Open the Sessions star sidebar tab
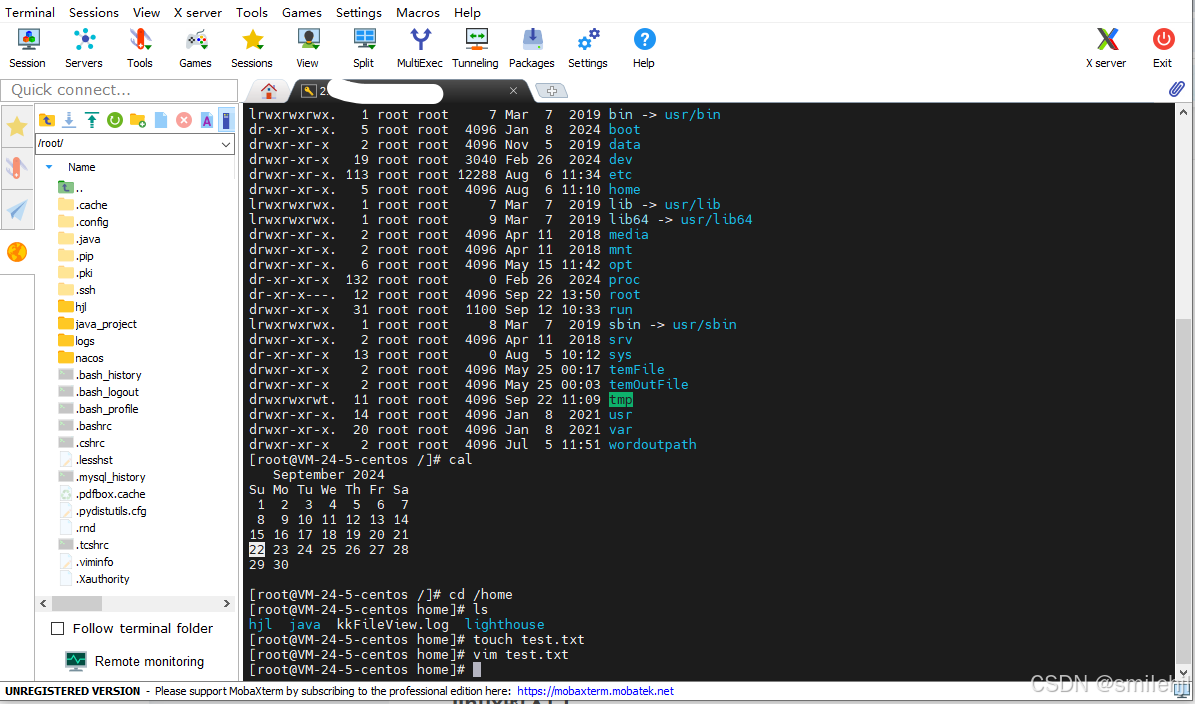Screen dimensions: 1195x704 pos(17,127)
